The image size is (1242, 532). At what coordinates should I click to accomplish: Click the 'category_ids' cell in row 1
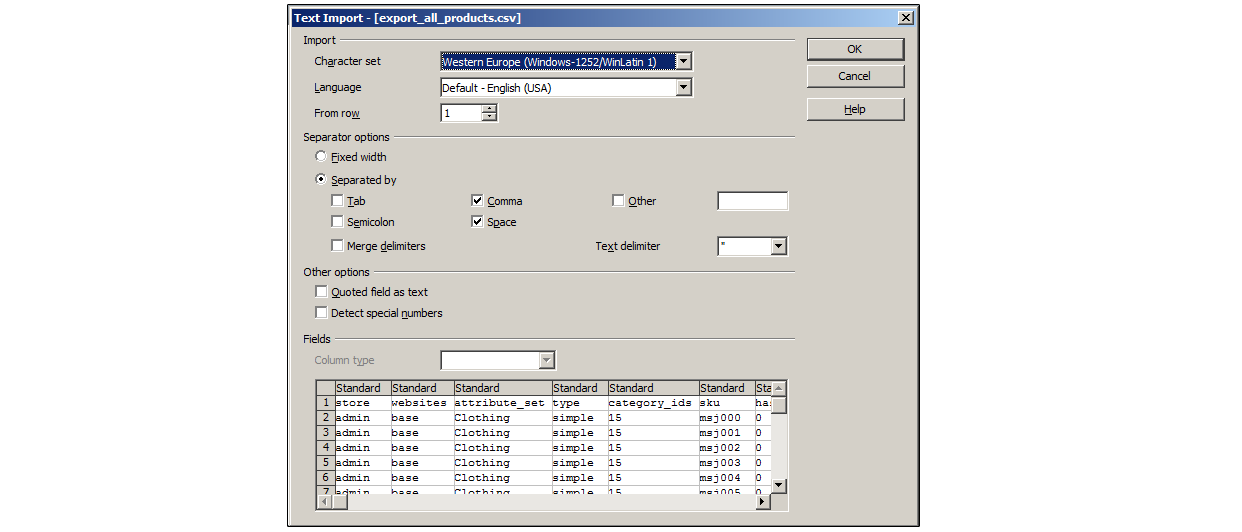coord(652,403)
